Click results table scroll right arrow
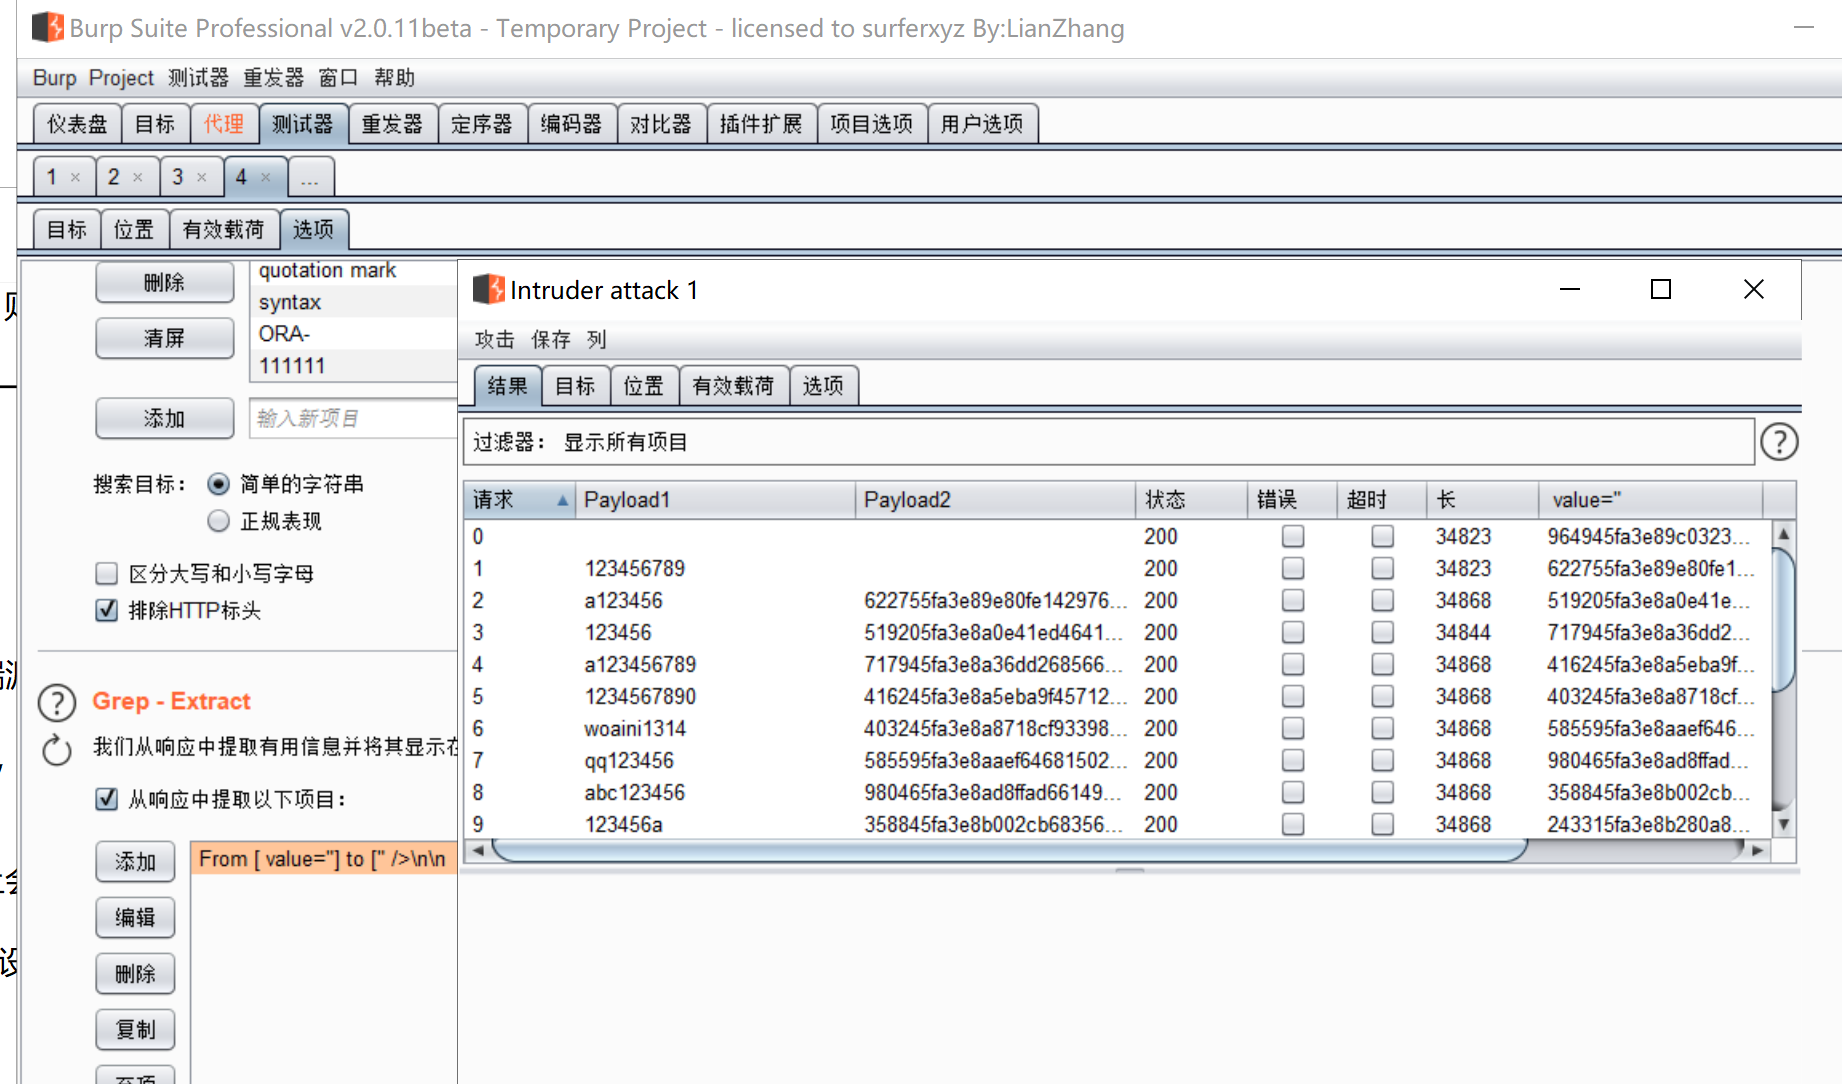 [x=1757, y=850]
